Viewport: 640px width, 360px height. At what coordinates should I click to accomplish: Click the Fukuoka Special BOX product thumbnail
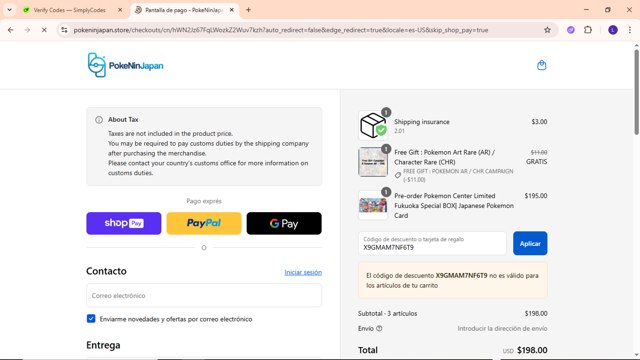tap(373, 205)
